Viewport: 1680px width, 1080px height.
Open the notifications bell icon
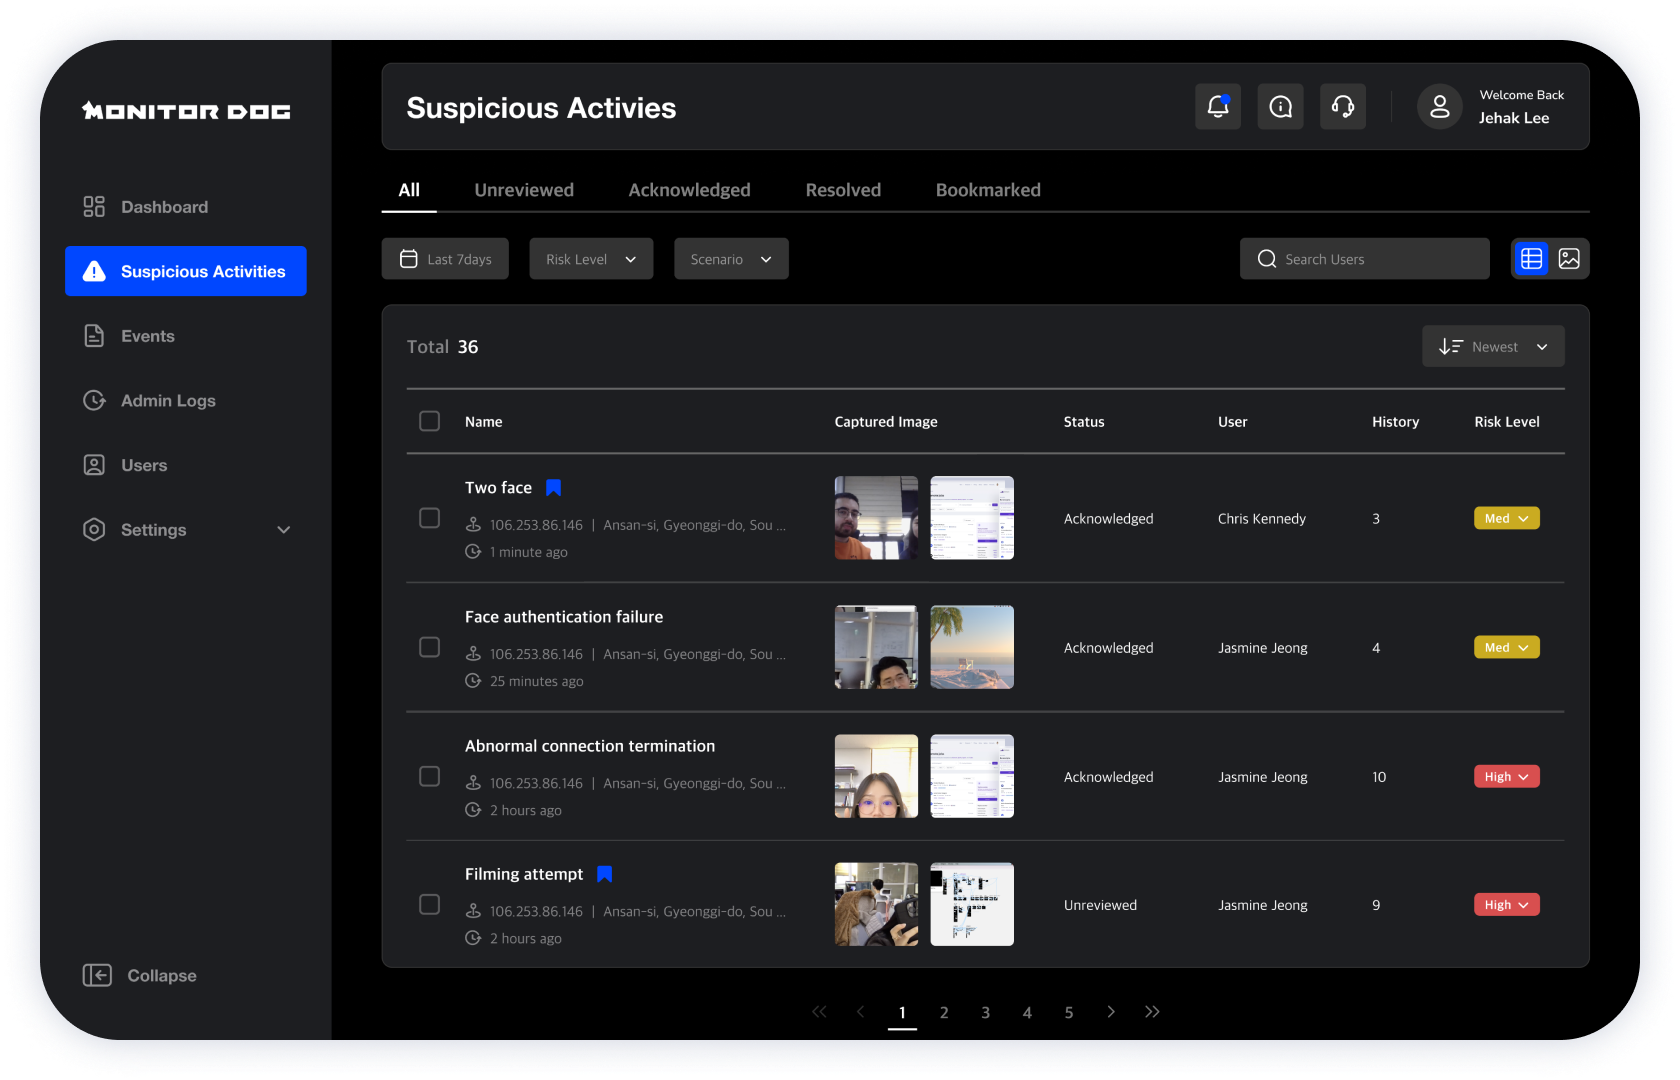[x=1218, y=107]
